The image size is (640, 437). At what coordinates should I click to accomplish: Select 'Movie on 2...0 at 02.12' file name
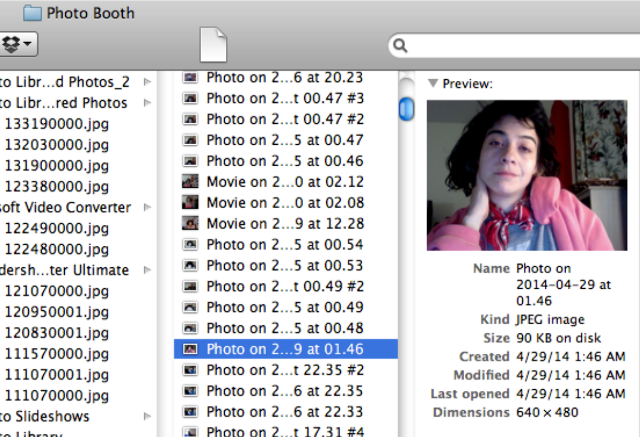285,182
